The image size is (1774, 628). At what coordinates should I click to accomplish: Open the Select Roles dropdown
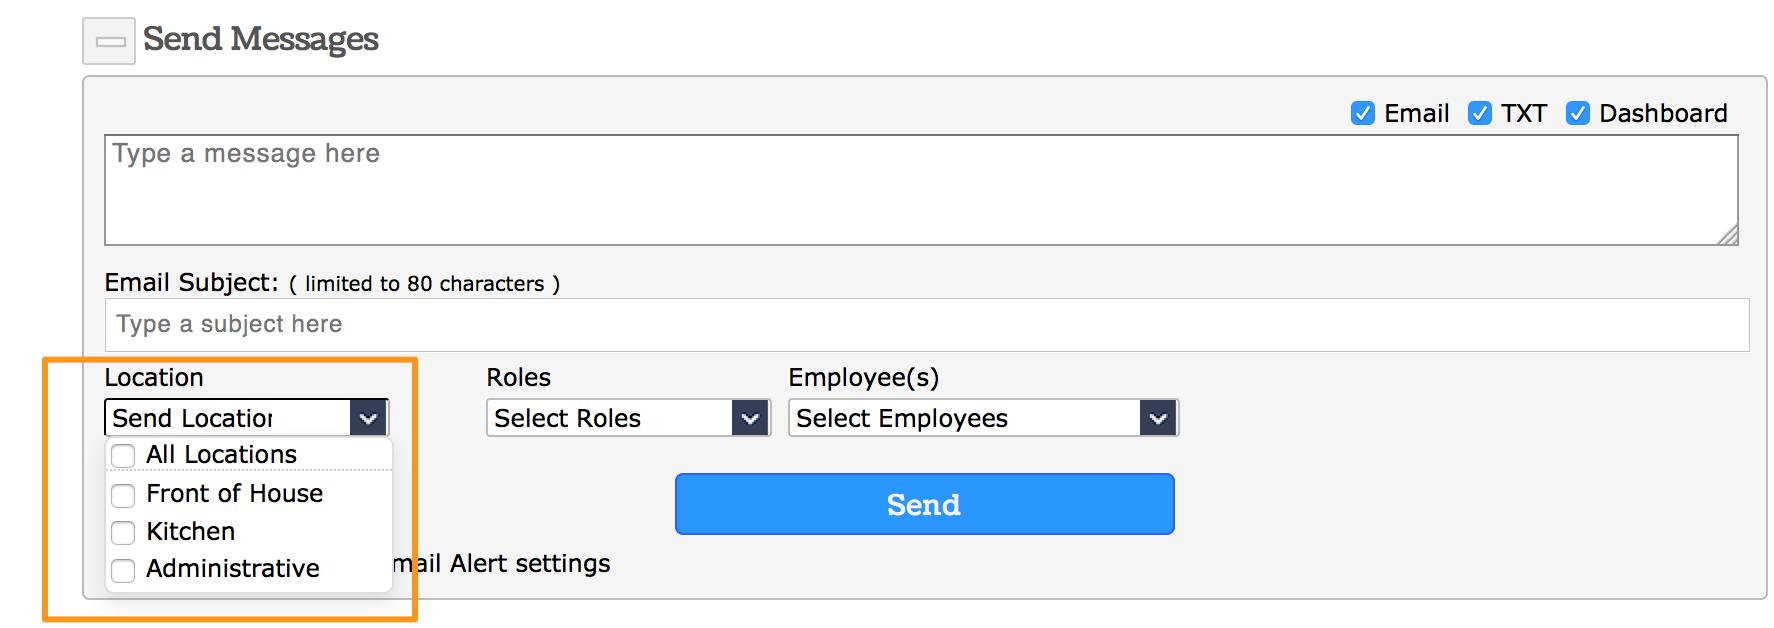tap(612, 418)
